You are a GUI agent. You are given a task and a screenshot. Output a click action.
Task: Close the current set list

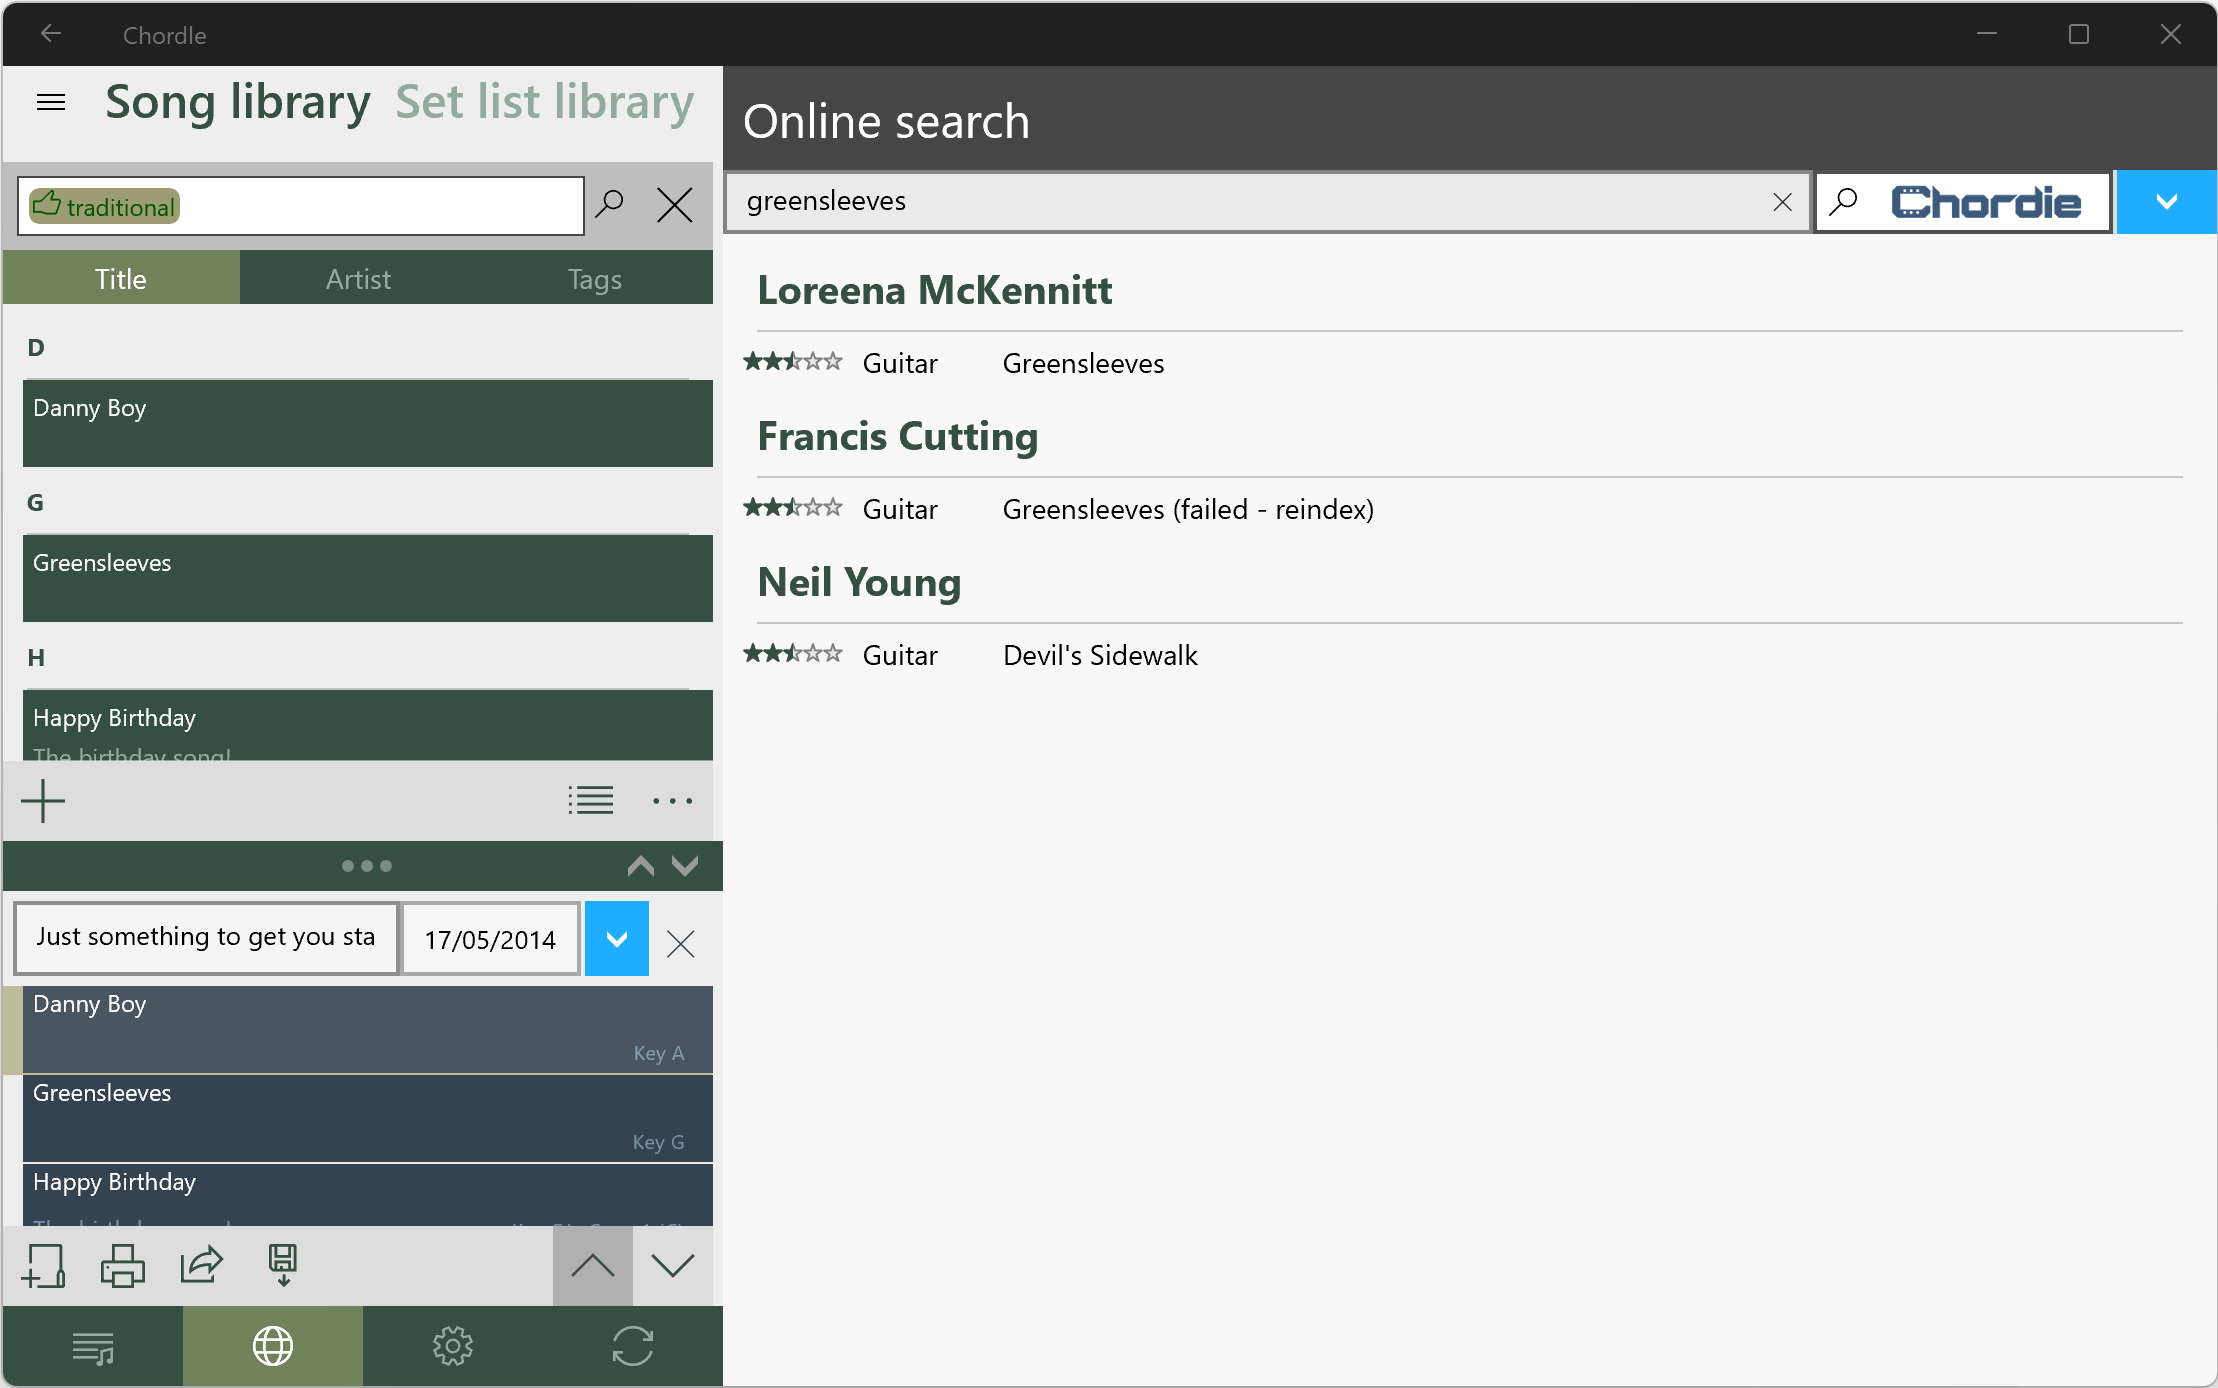point(680,943)
